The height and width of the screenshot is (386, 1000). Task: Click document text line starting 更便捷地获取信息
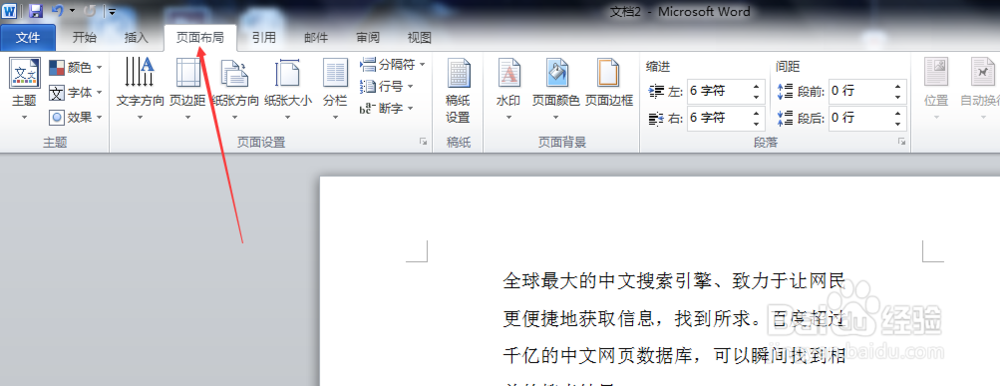(674, 318)
